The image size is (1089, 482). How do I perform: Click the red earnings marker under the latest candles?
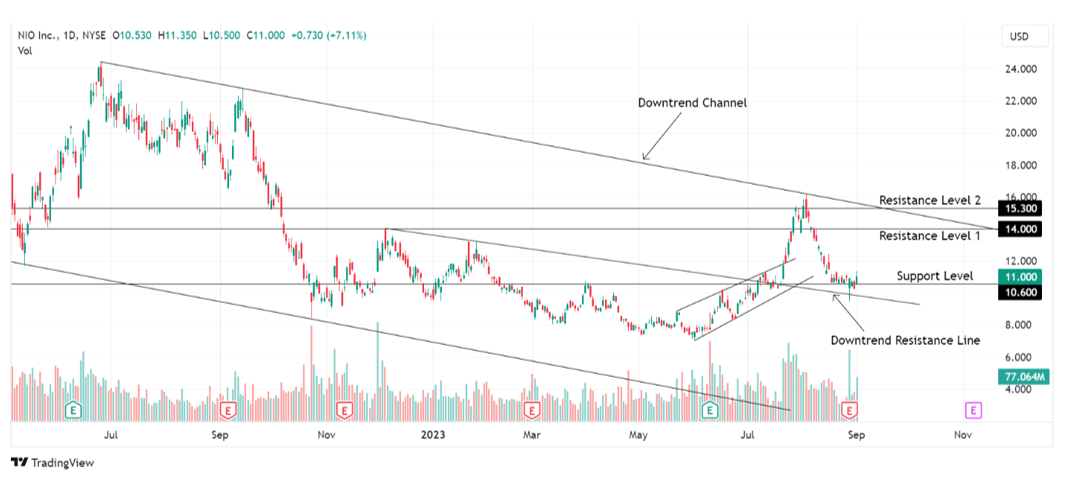(849, 410)
